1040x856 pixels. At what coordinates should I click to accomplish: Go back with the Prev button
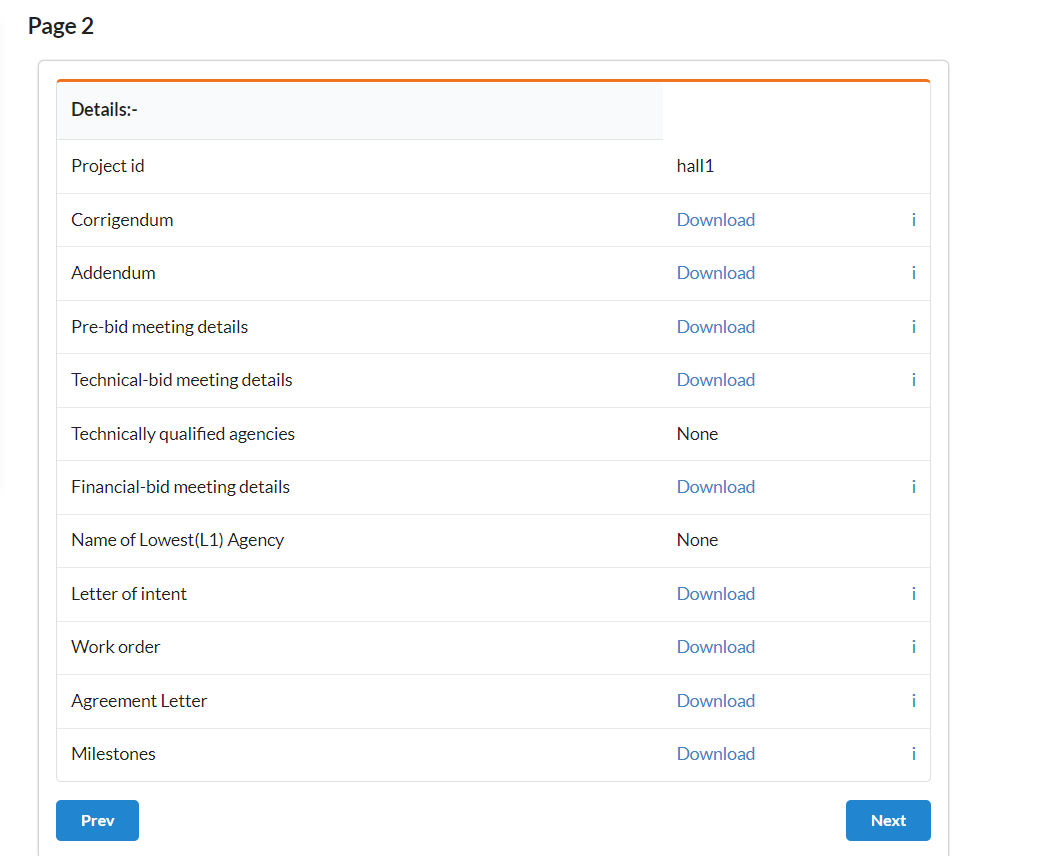(x=97, y=821)
